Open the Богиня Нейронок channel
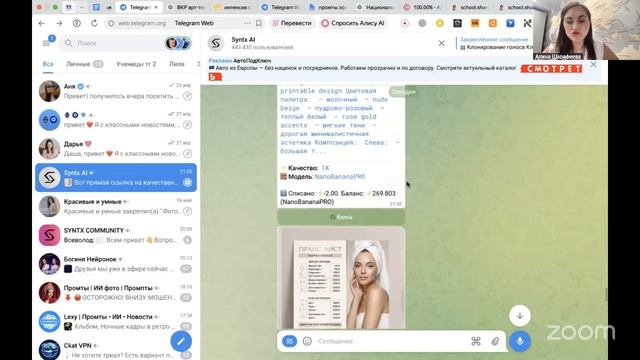 click(x=116, y=264)
